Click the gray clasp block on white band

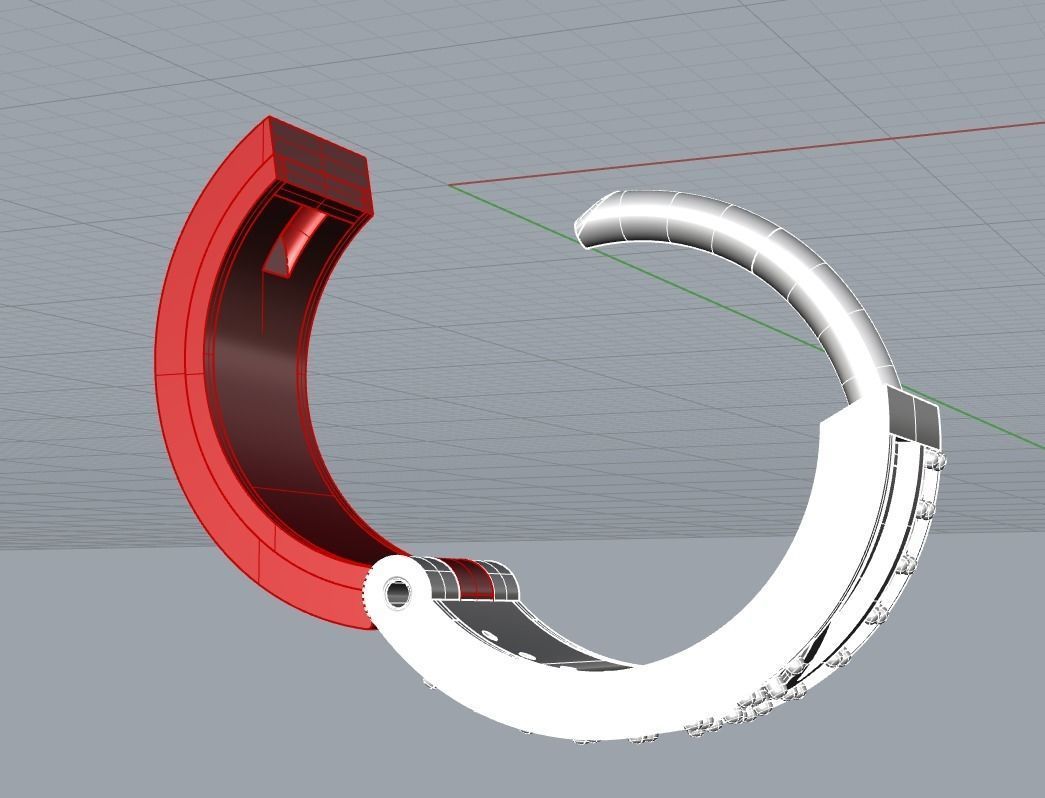(x=914, y=415)
